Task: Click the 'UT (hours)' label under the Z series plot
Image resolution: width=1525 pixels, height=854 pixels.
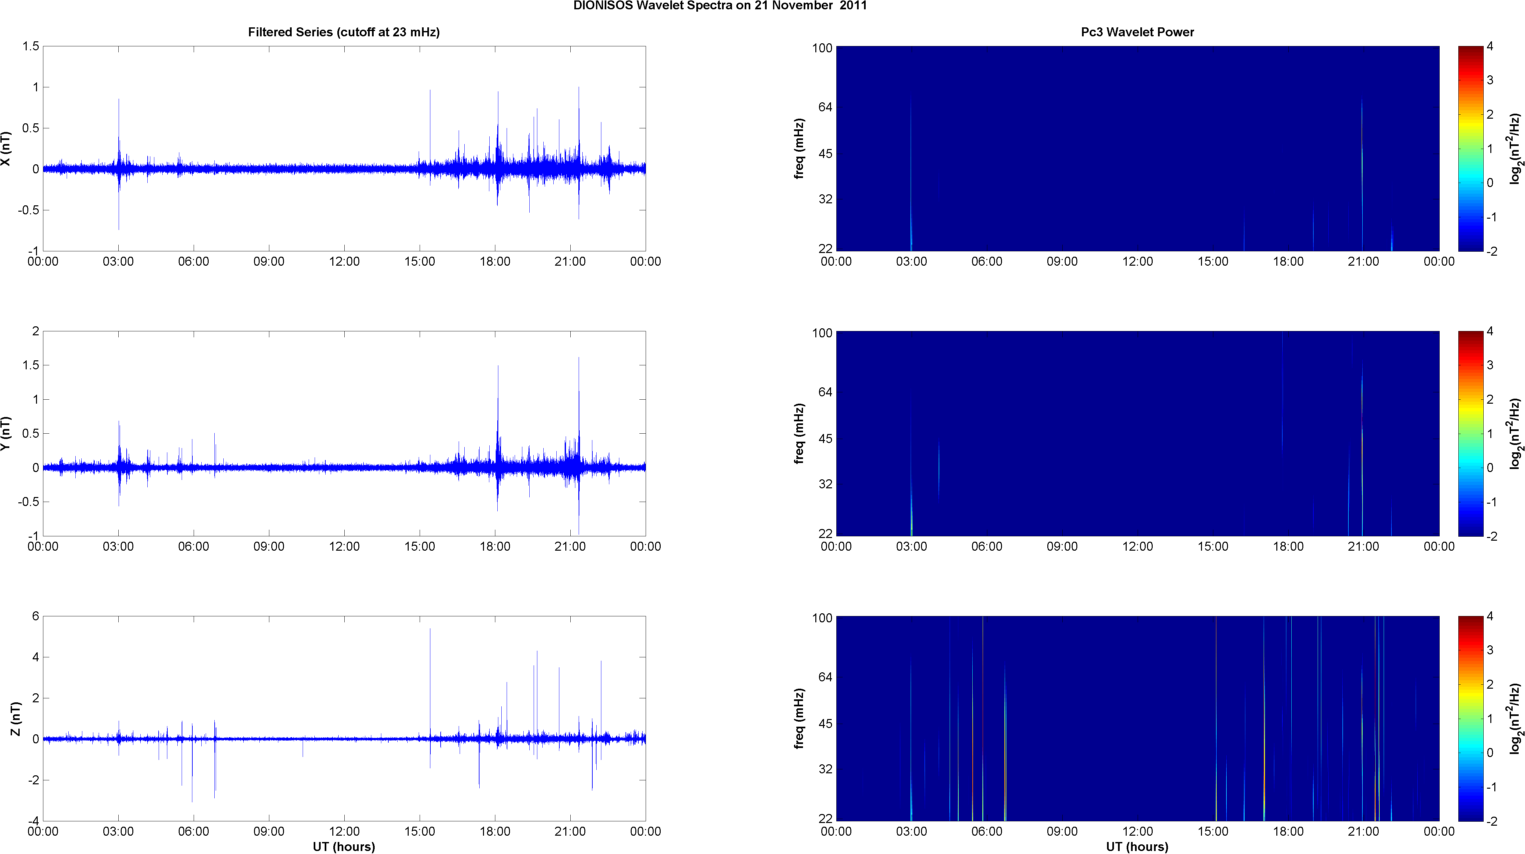Action: click(344, 847)
